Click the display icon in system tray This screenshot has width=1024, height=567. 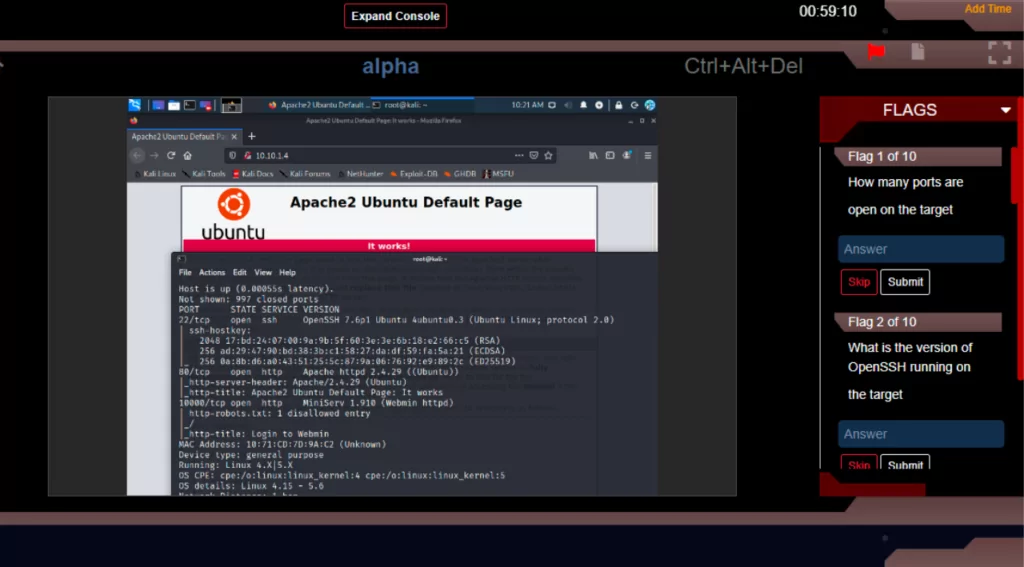pos(552,105)
